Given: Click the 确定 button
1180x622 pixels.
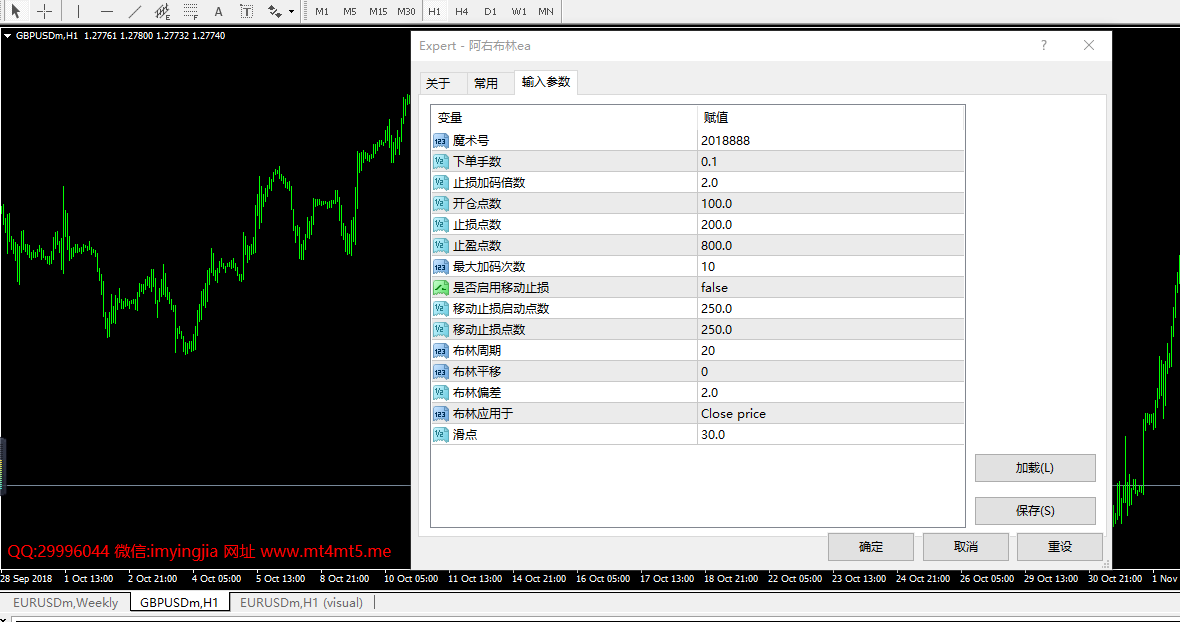Looking at the screenshot, I should pos(871,547).
